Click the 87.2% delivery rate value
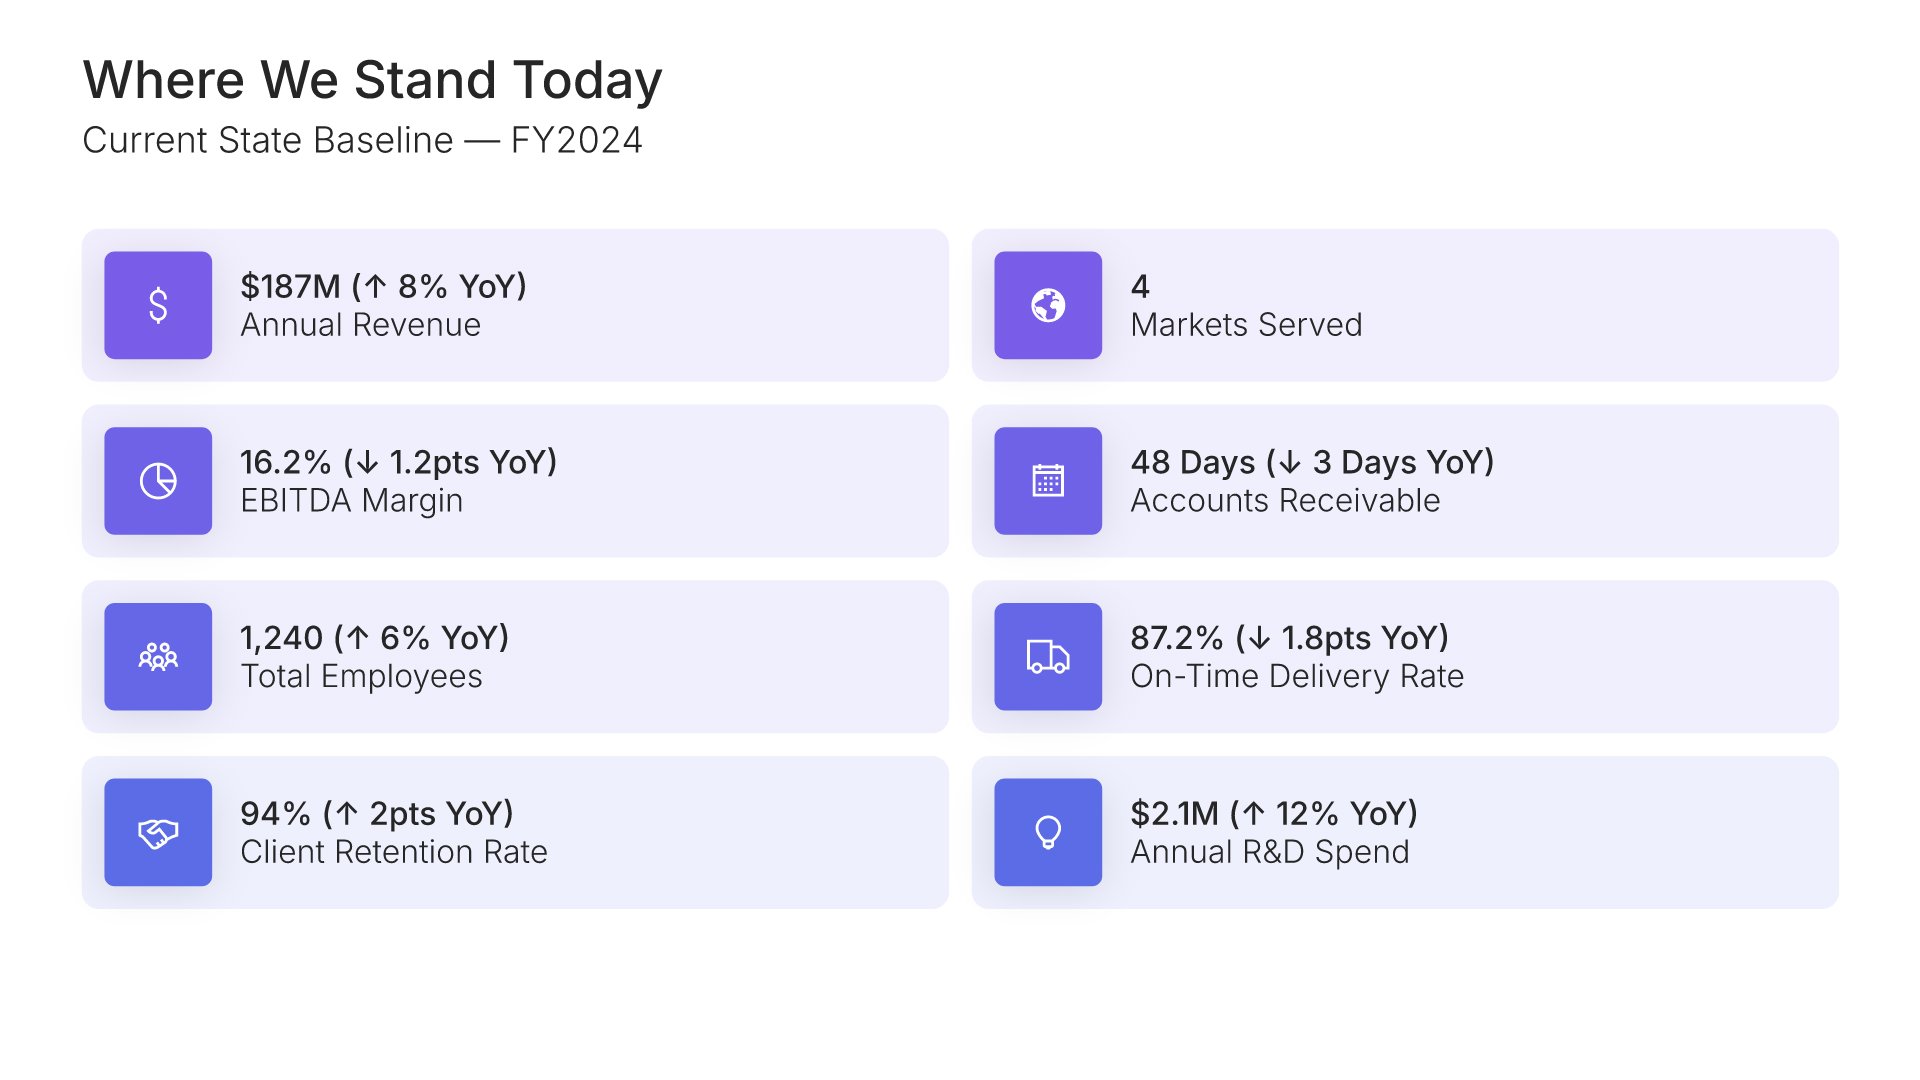 (1289, 638)
